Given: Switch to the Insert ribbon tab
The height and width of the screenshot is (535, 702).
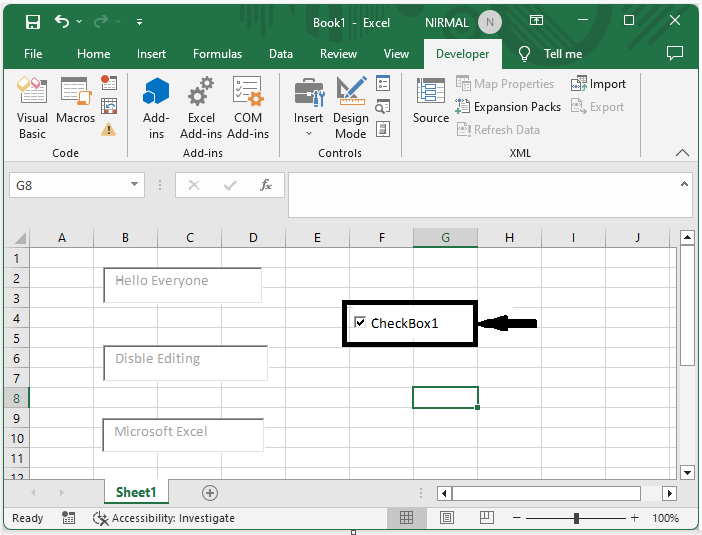Looking at the screenshot, I should tap(151, 54).
